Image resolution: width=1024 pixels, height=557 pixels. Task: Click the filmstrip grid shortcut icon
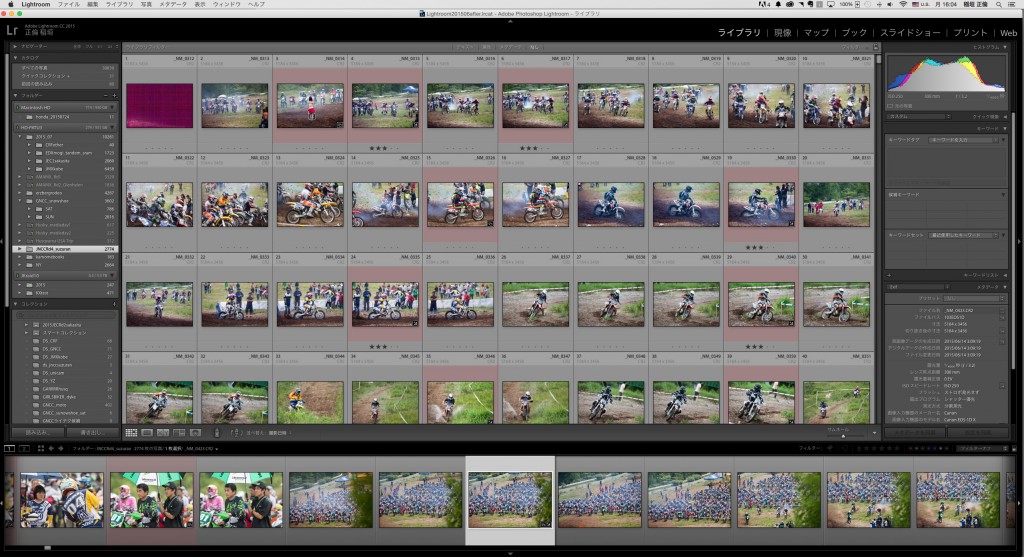(x=40, y=449)
